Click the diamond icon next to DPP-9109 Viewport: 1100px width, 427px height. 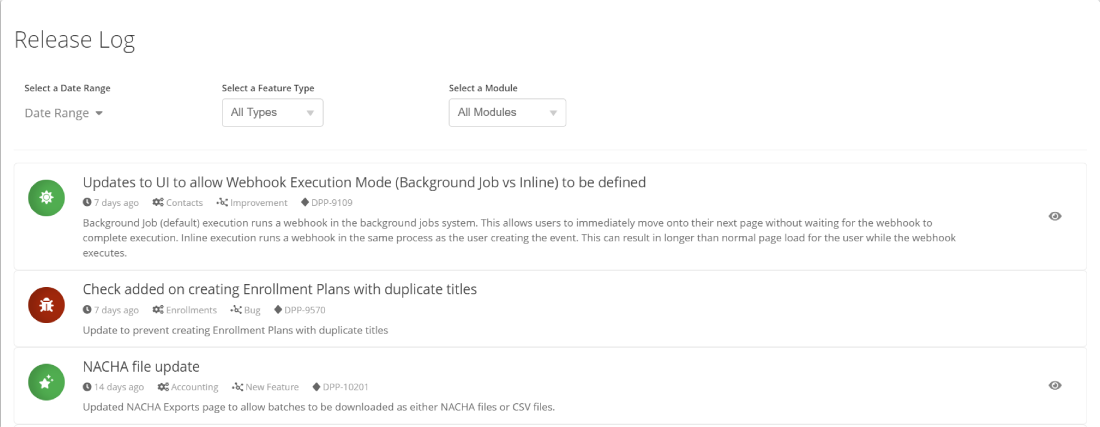pyautogui.click(x=304, y=203)
